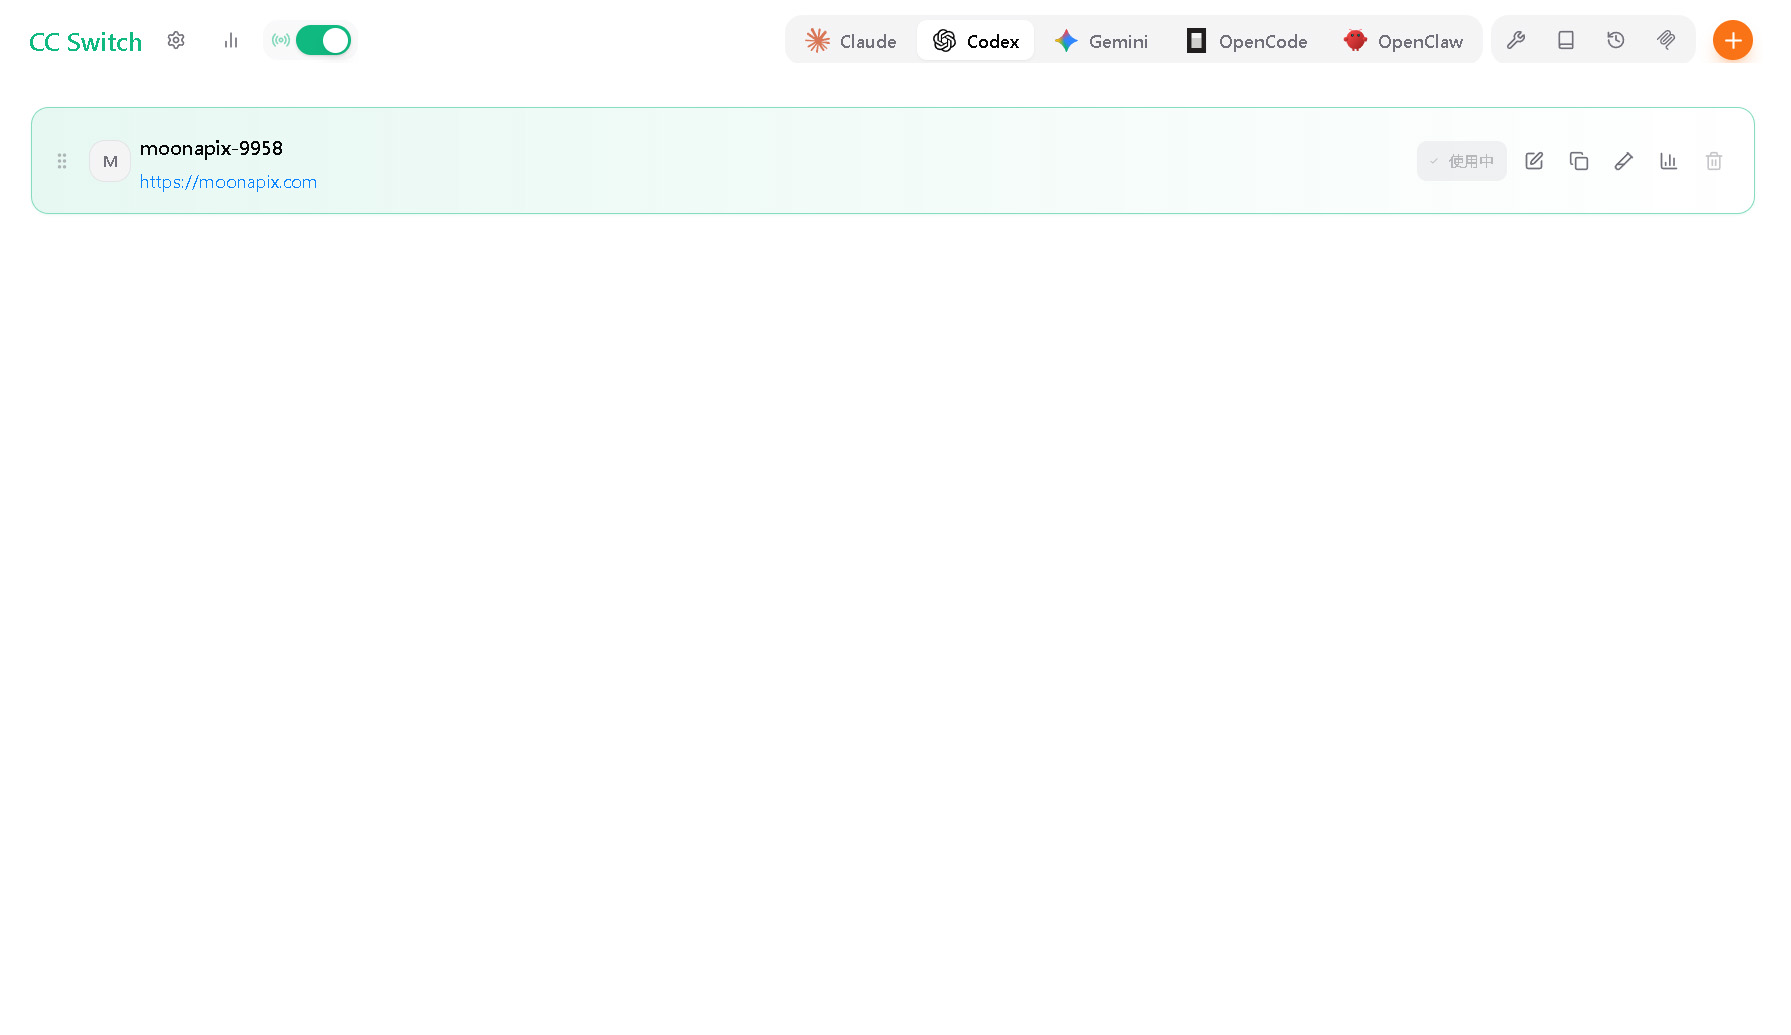The height and width of the screenshot is (1035, 1791).
Task: Click the broadcast signal icon beside the switch
Action: pos(281,40)
